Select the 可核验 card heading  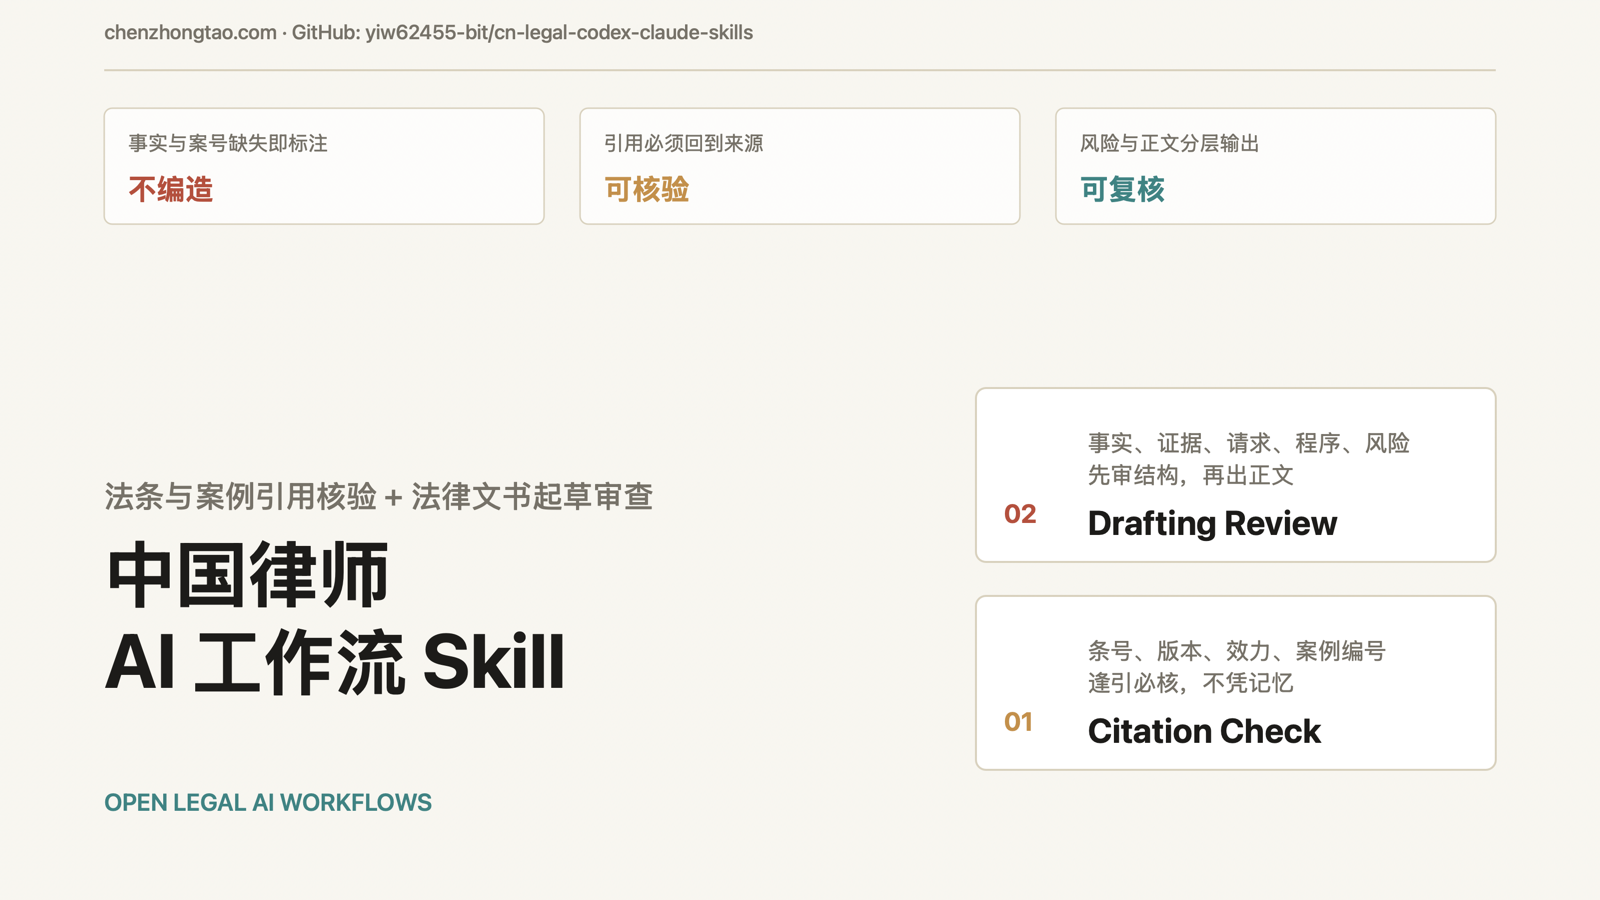(646, 189)
